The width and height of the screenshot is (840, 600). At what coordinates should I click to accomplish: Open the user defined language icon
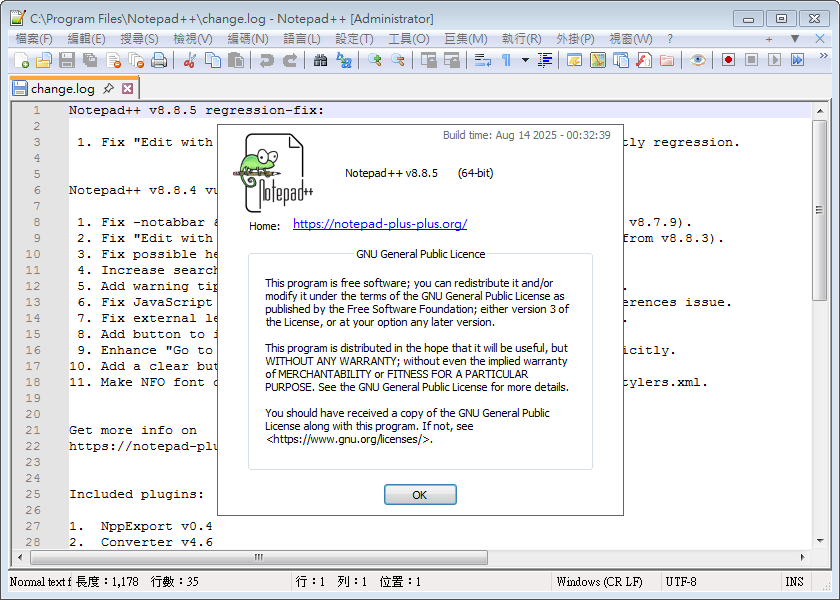point(574,60)
